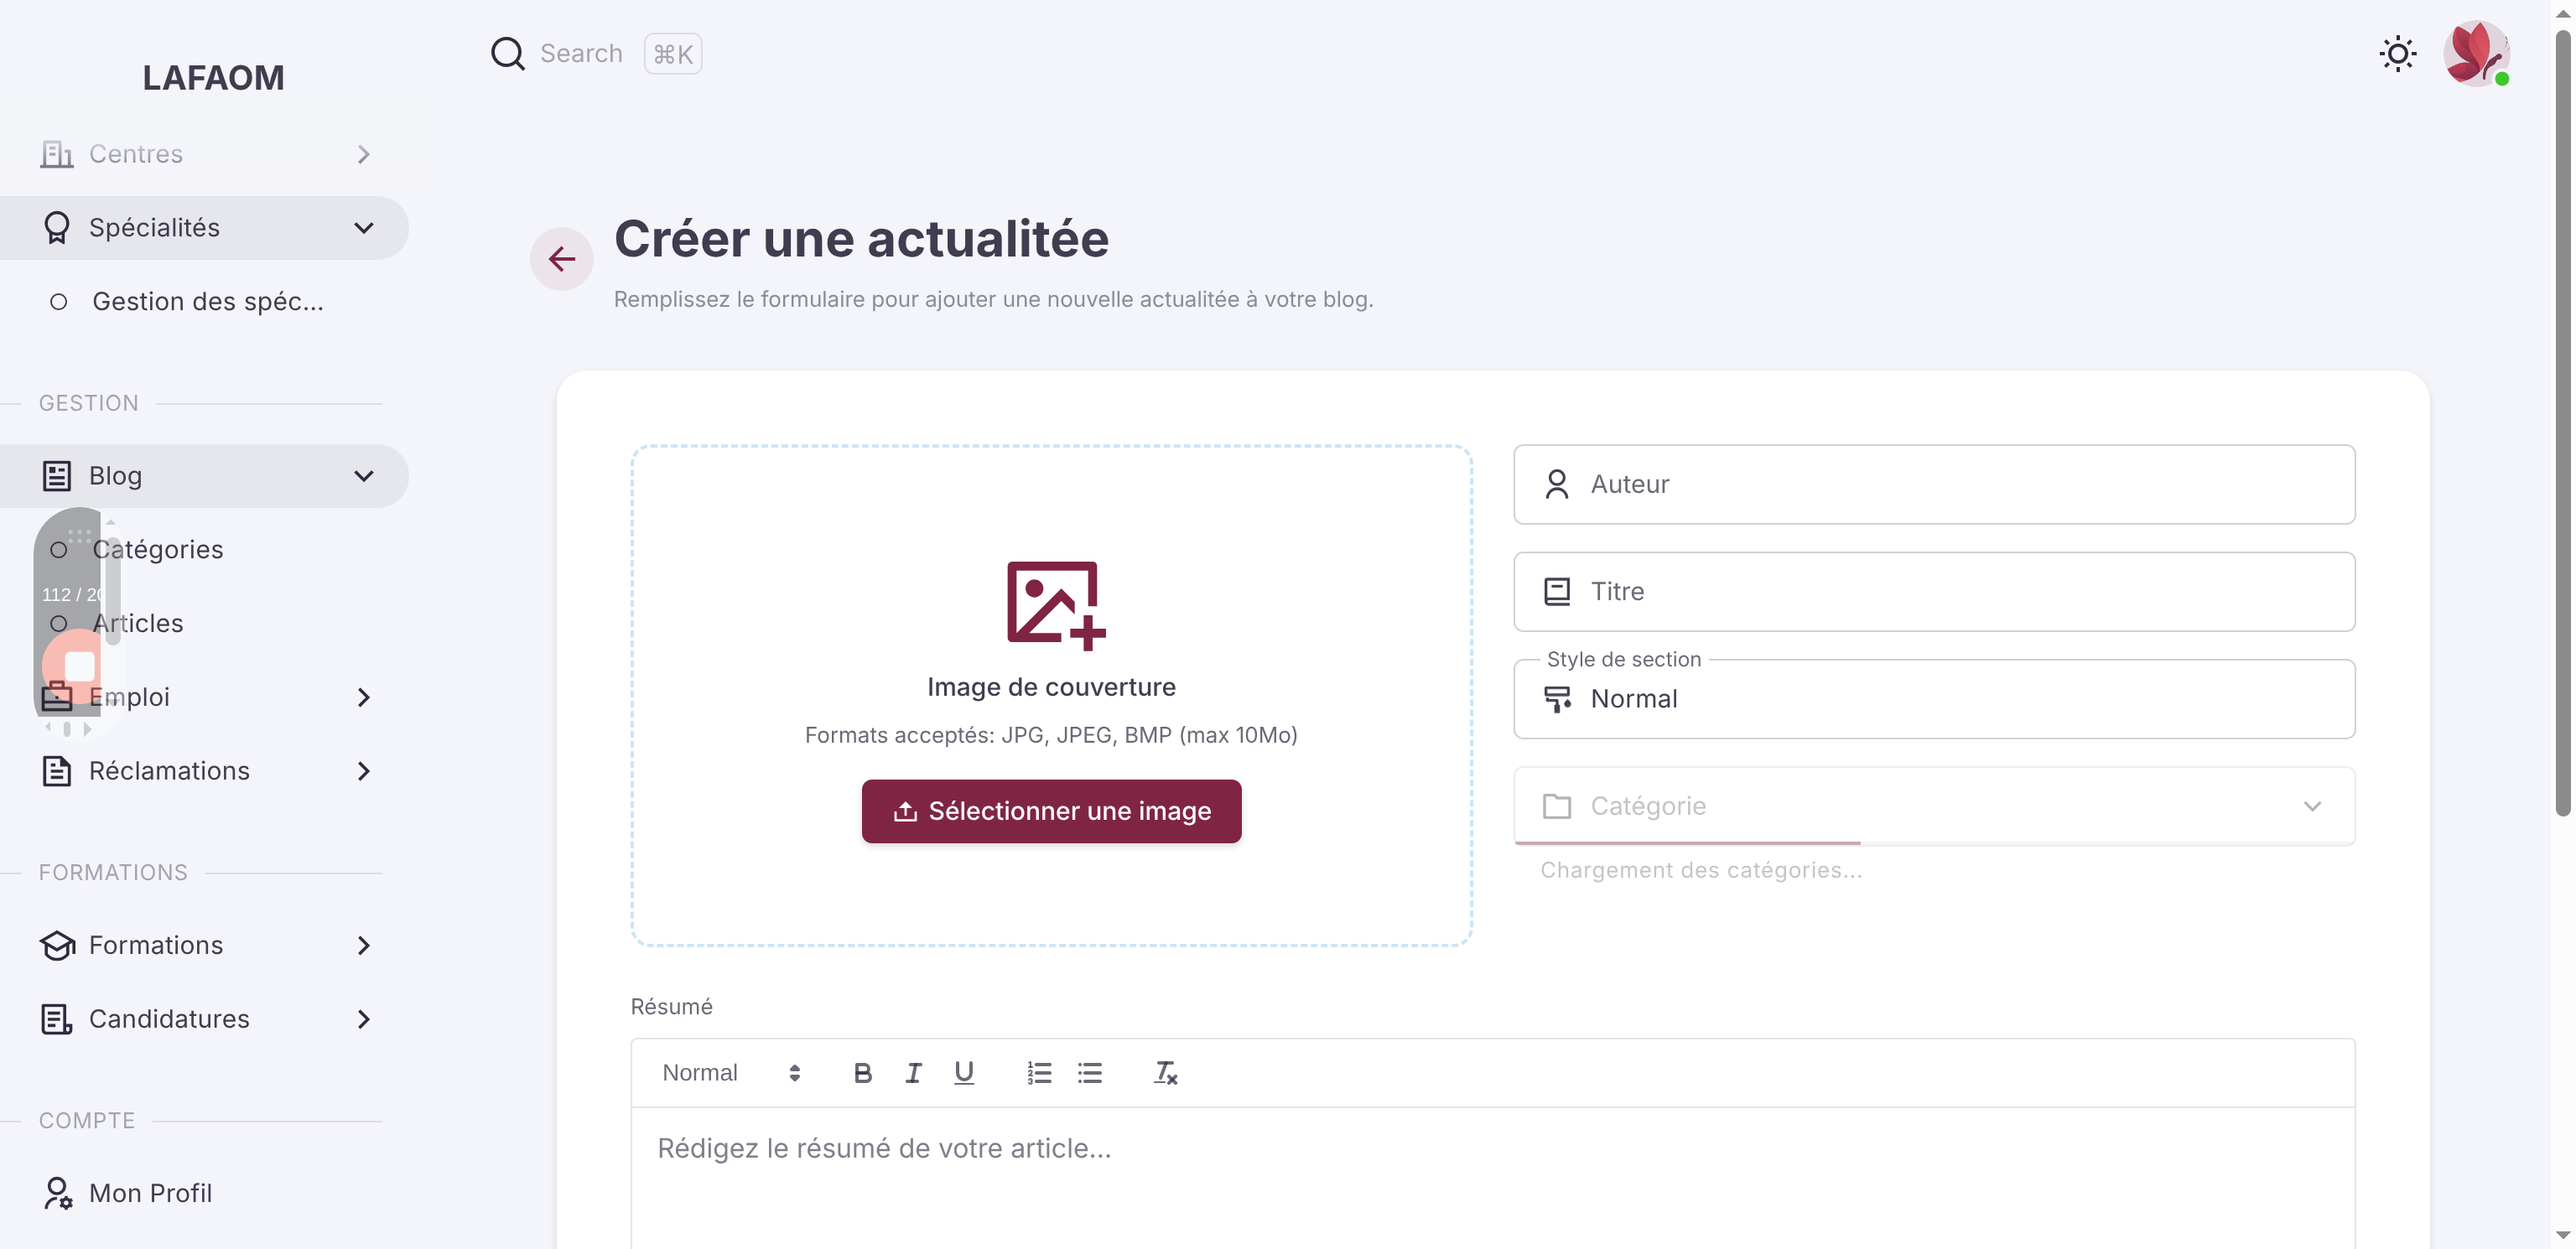This screenshot has height=1249, width=2576.
Task: Open the Normal heading-style dropdown in editor
Action: 731,1073
